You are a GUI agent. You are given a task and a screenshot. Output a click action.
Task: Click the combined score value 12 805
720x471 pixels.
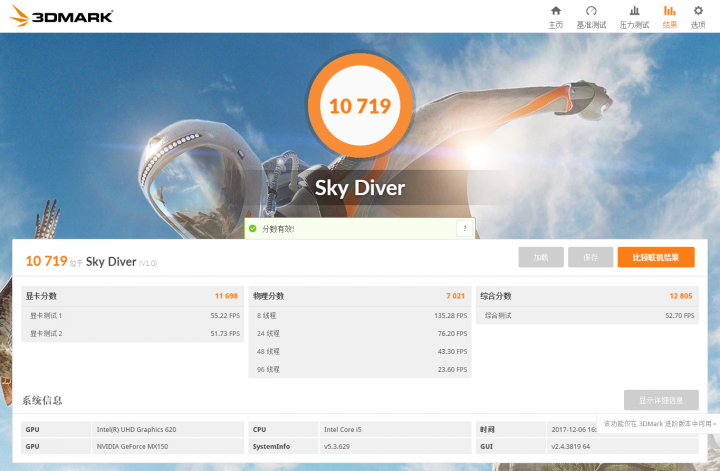[681, 296]
